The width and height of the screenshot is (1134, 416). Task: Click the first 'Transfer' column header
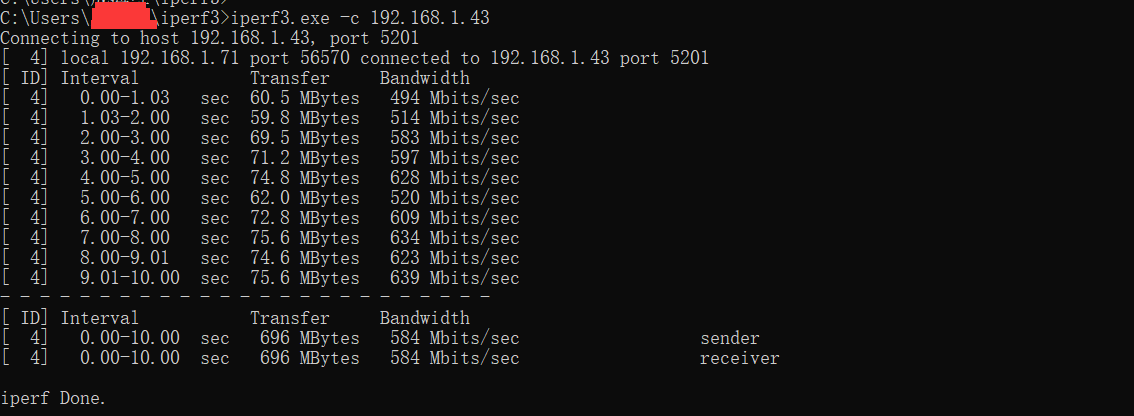(x=290, y=78)
